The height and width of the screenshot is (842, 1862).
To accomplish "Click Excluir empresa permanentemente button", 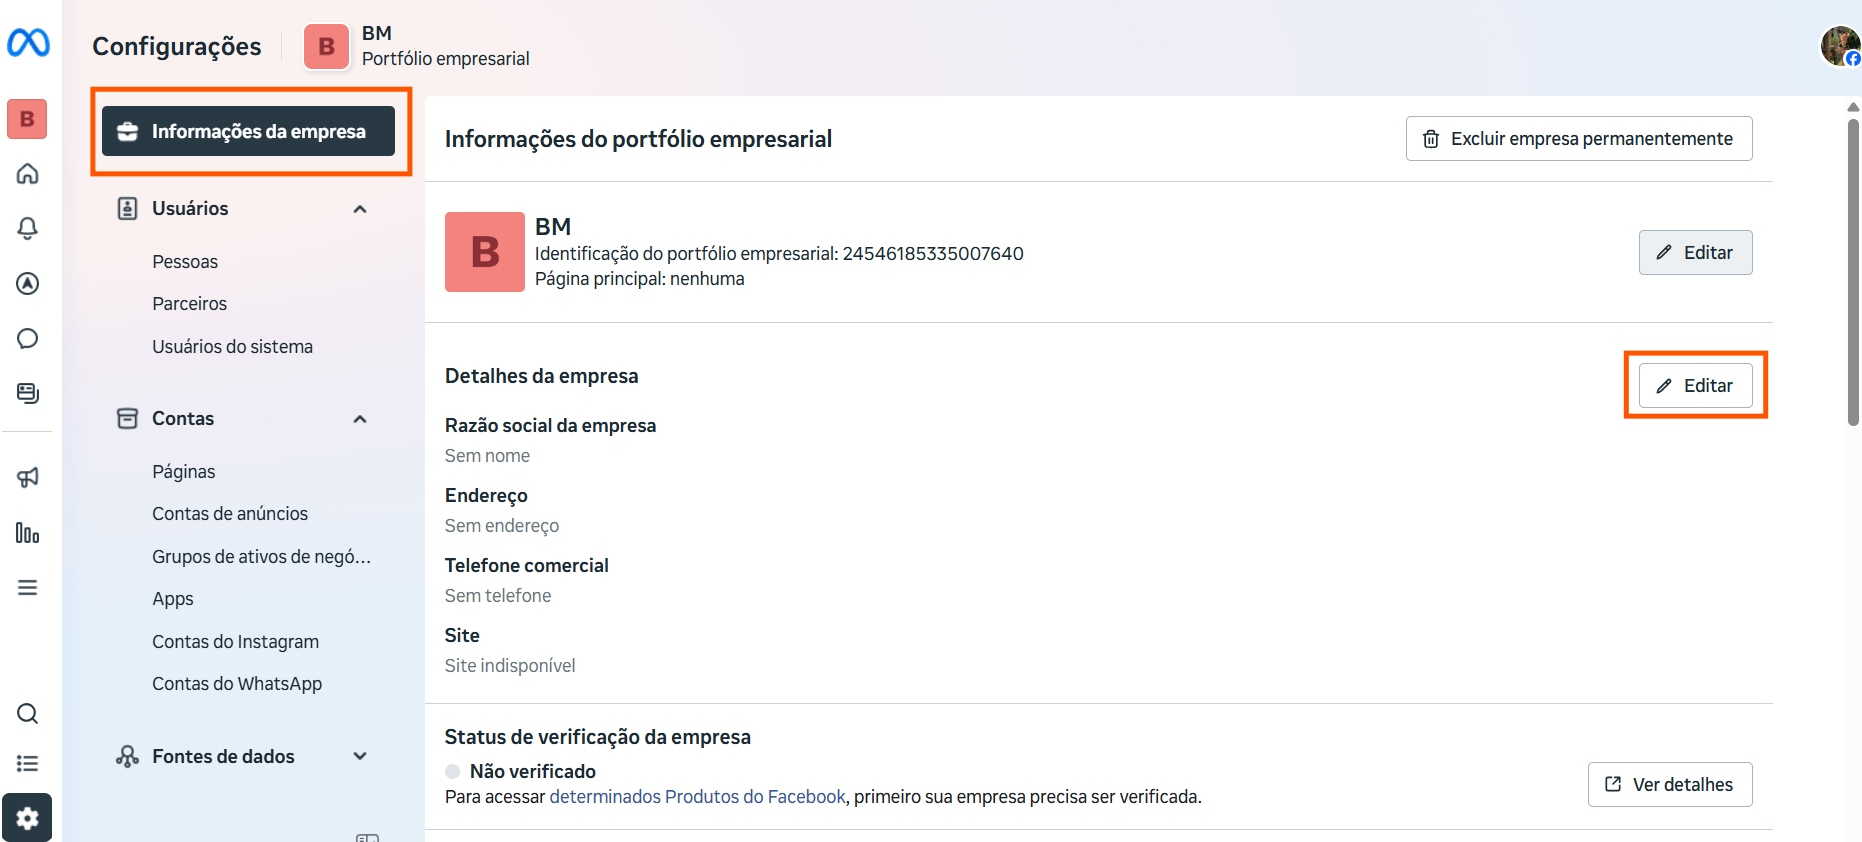I will point(1579,139).
